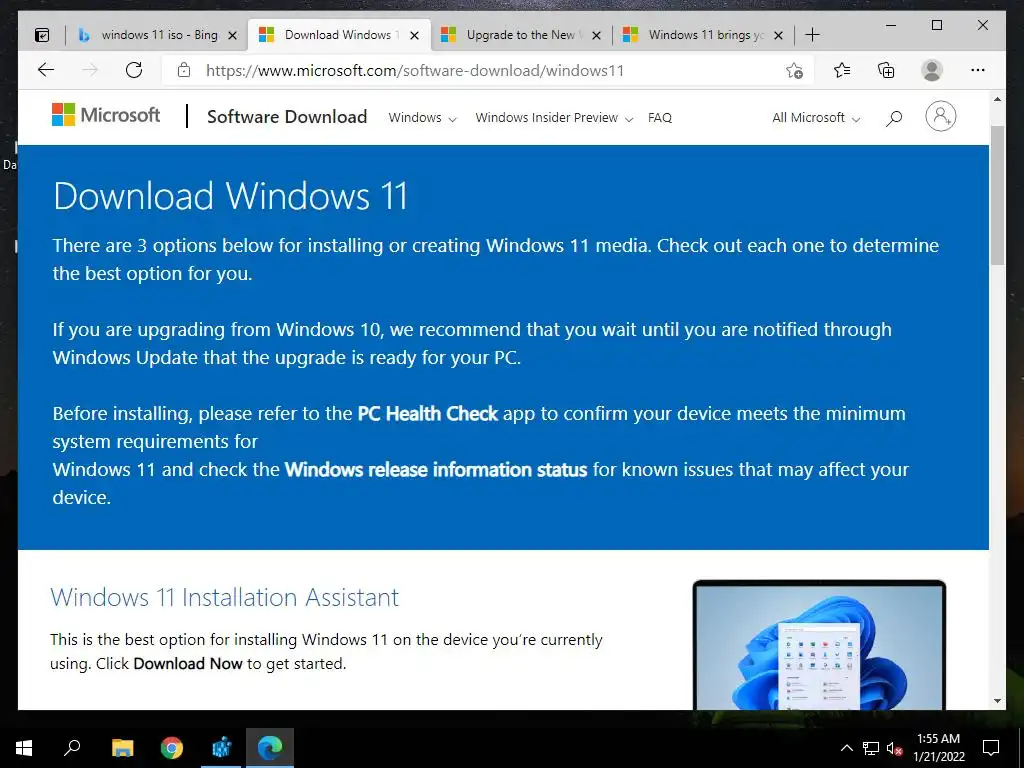Screen dimensions: 1024x768
Task: Open the Favorites list icon
Action: pos(842,70)
